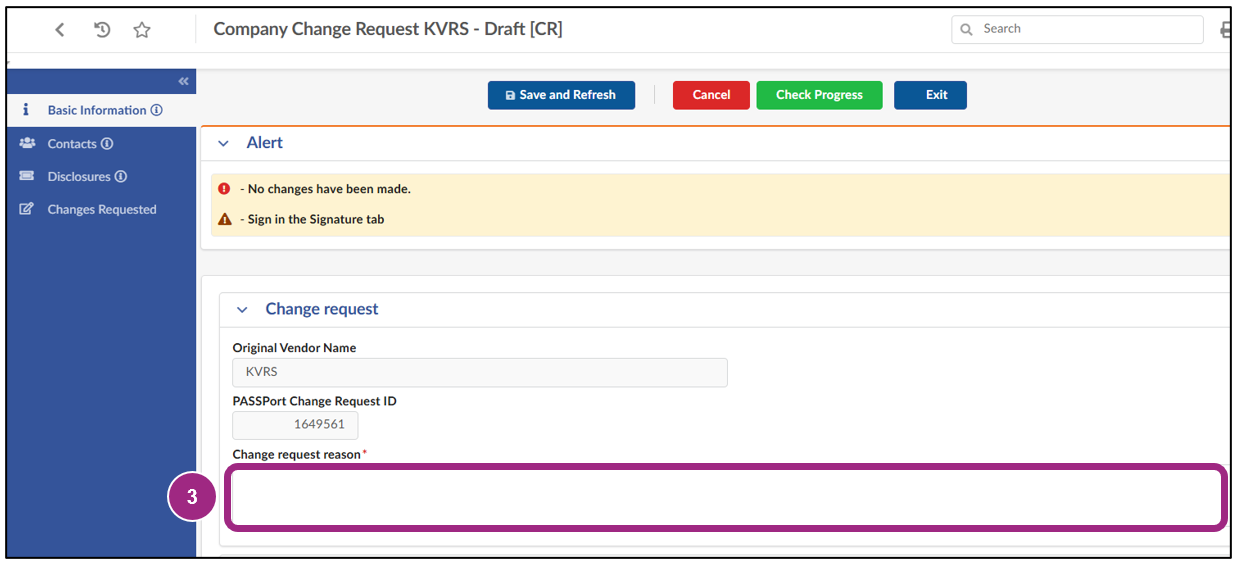Click the 'Change request reason' label
The width and height of the screenshot is (1238, 565).
tap(297, 454)
